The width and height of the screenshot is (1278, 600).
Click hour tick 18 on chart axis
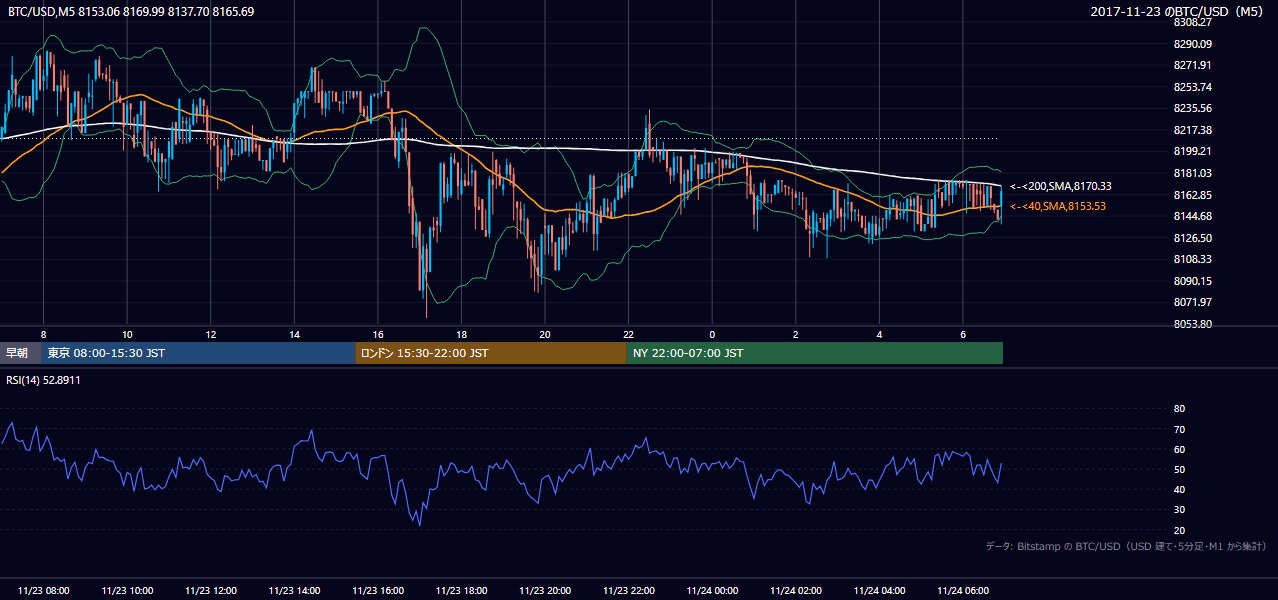coord(462,334)
